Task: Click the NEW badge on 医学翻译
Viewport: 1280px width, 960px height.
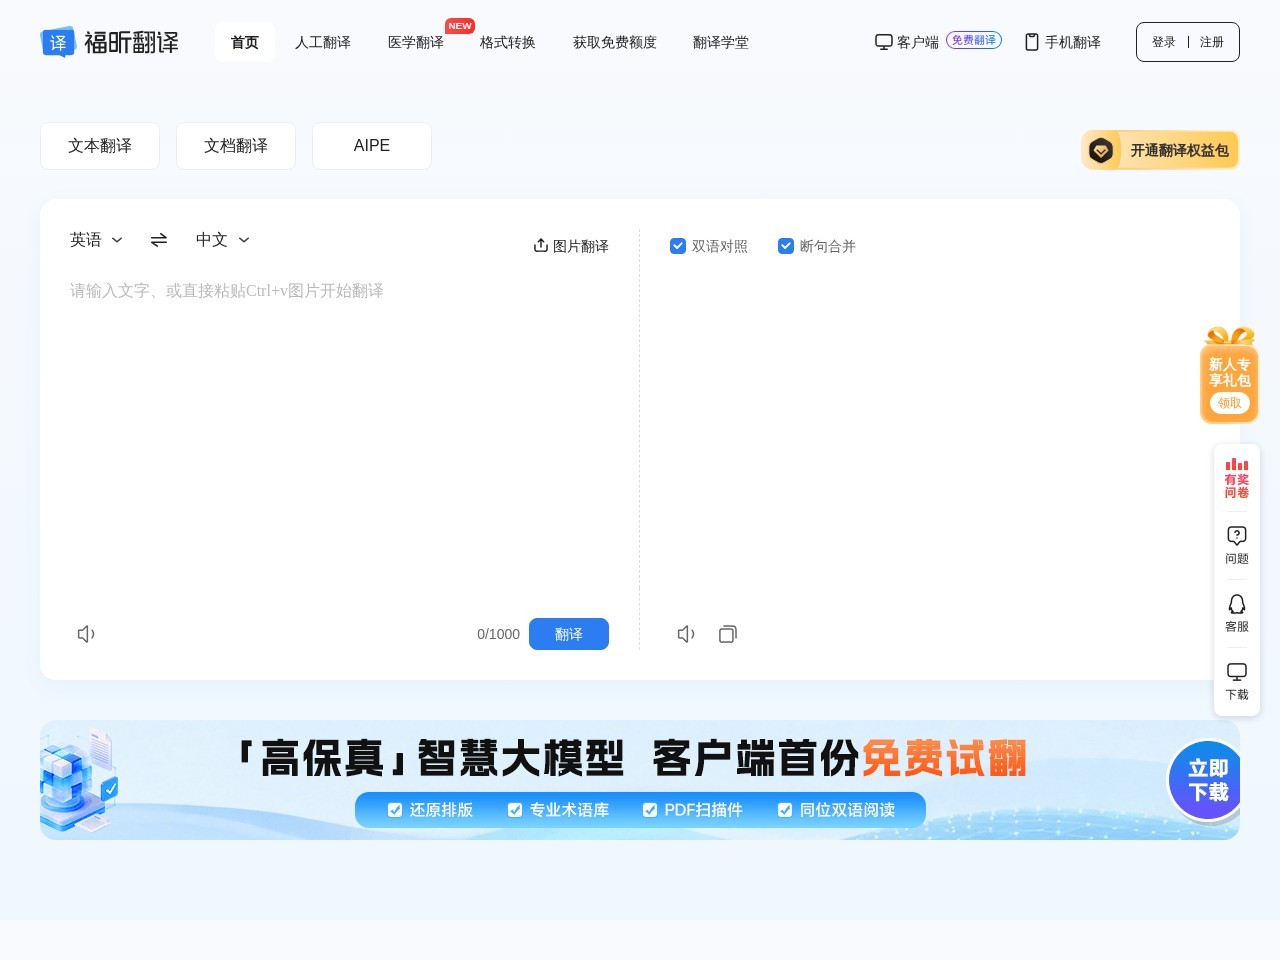Action: pyautogui.click(x=460, y=26)
